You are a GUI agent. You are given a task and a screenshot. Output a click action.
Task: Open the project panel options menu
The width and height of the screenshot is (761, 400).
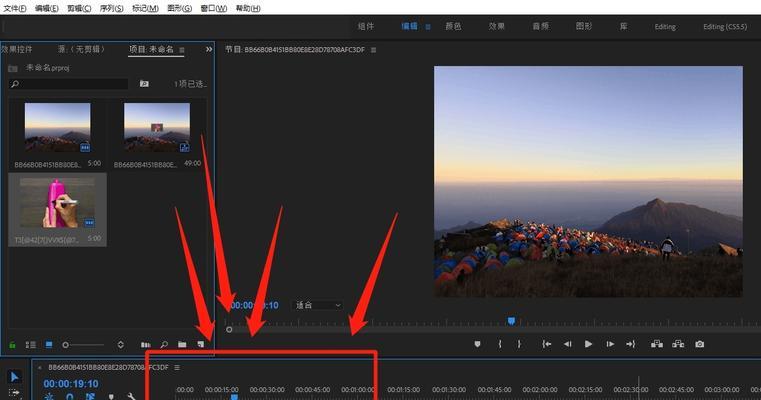182,50
